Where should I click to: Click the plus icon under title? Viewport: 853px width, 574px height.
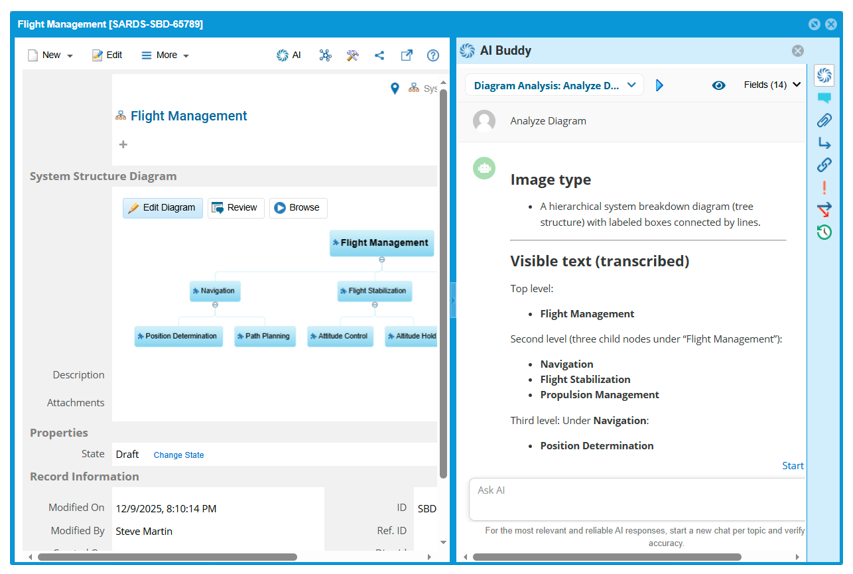(x=123, y=144)
